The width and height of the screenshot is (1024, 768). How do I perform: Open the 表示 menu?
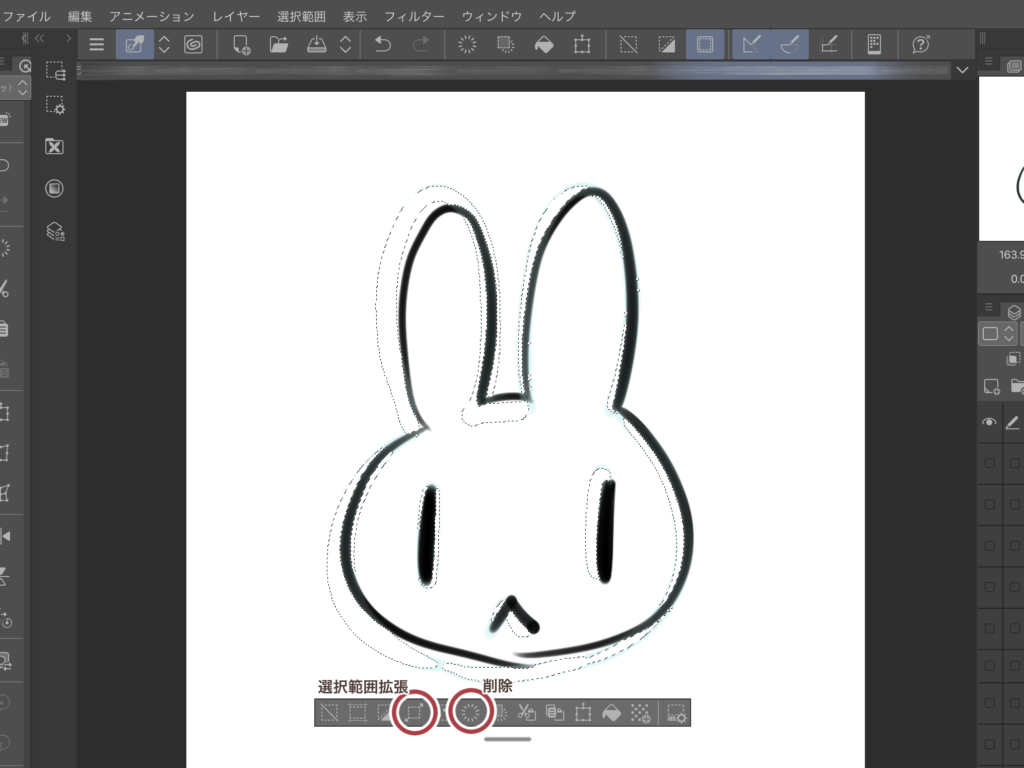tap(355, 16)
